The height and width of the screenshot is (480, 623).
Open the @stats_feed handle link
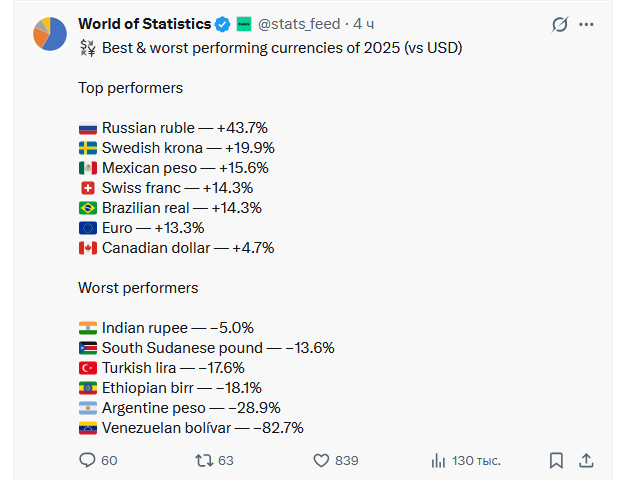pyautogui.click(x=298, y=24)
